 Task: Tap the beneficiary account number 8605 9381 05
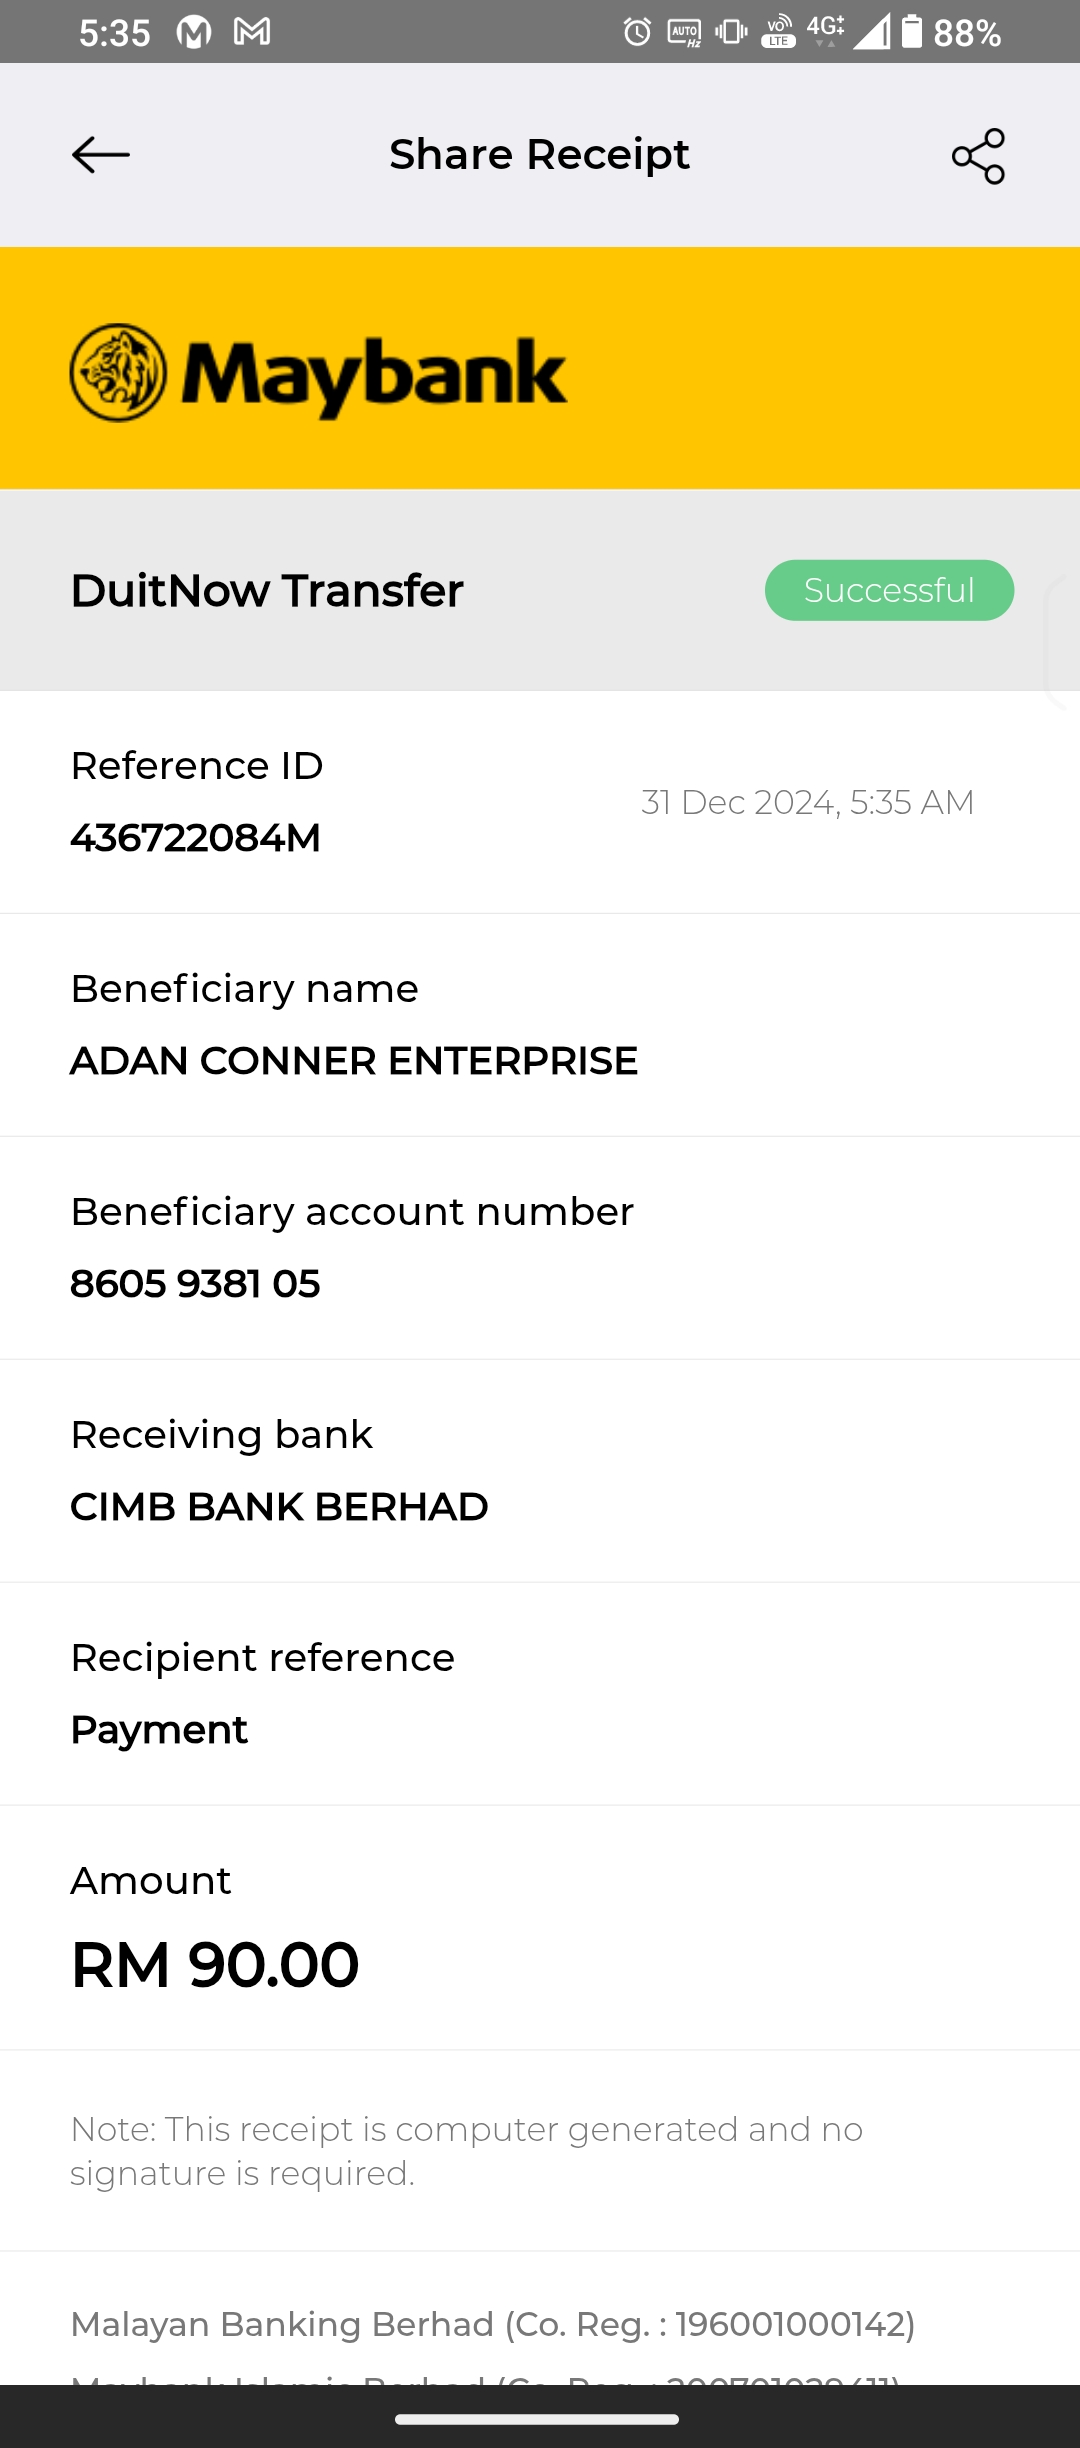[x=196, y=1284]
